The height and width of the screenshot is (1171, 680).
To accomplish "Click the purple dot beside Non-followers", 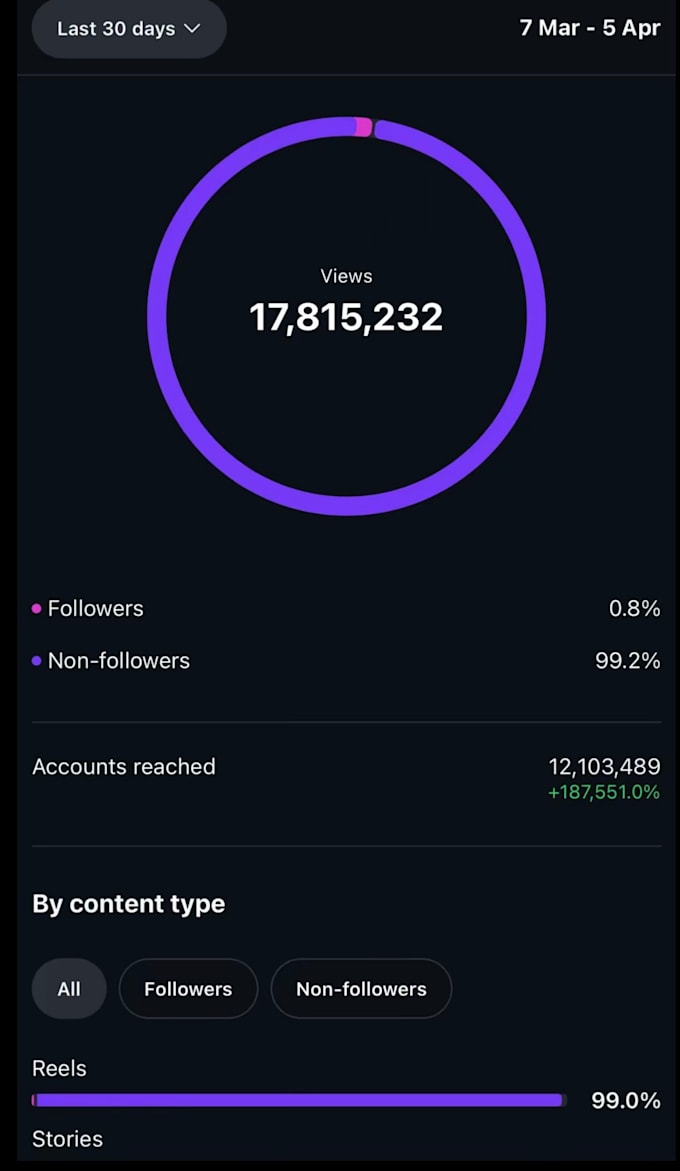I will (37, 661).
